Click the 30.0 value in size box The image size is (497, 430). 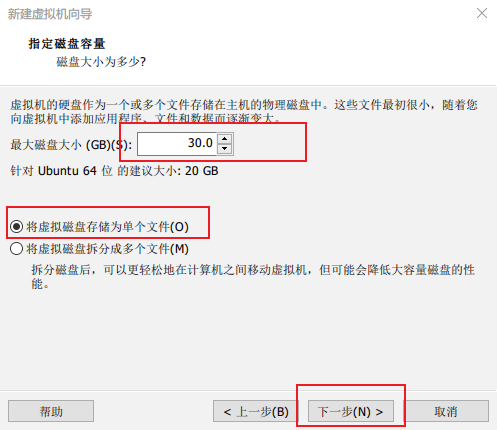pyautogui.click(x=200, y=143)
